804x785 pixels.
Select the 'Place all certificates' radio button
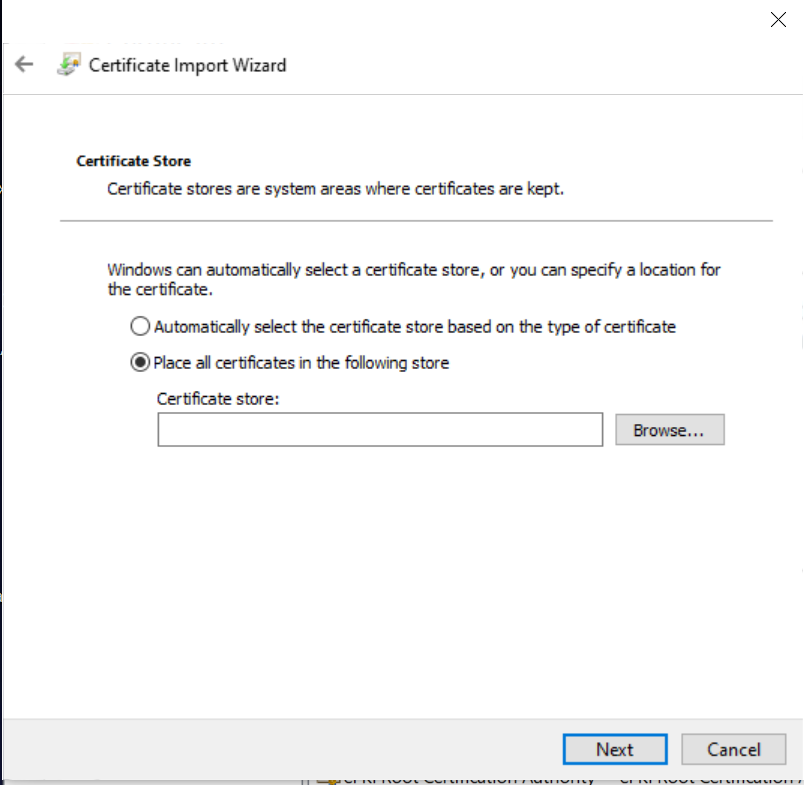click(x=140, y=362)
